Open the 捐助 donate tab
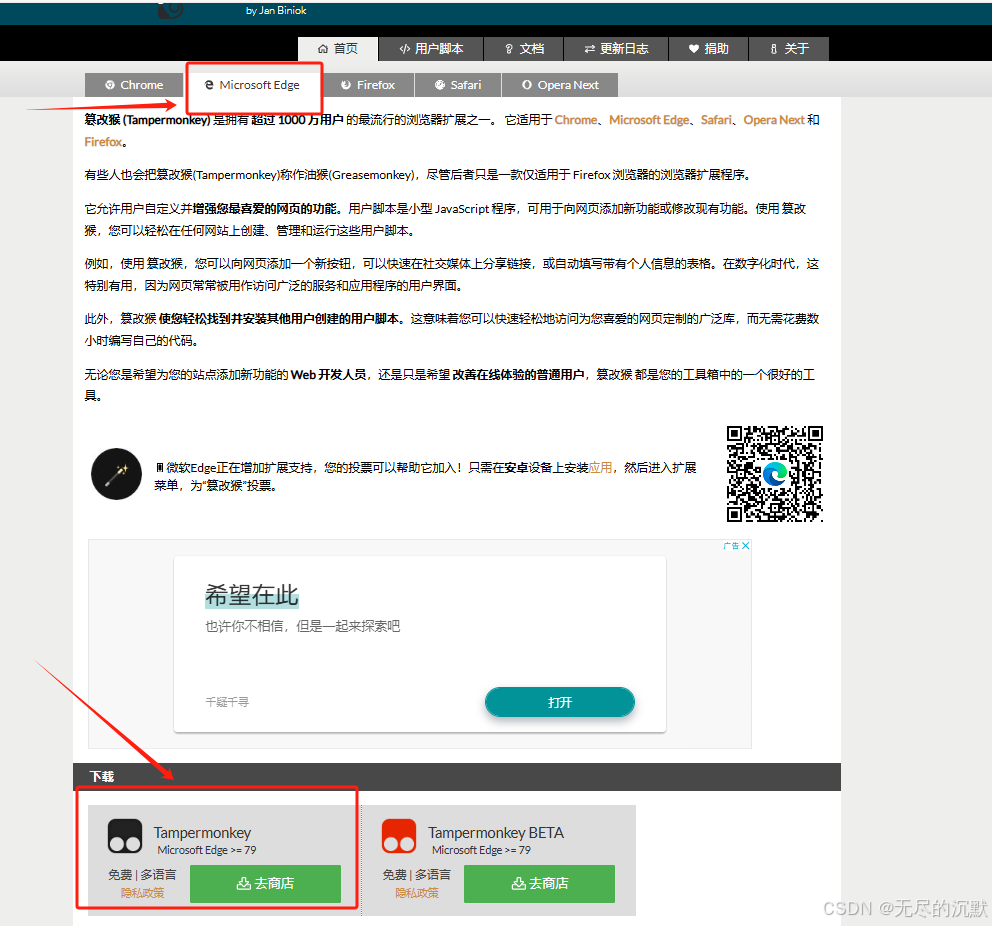This screenshot has width=992, height=926. pos(709,49)
